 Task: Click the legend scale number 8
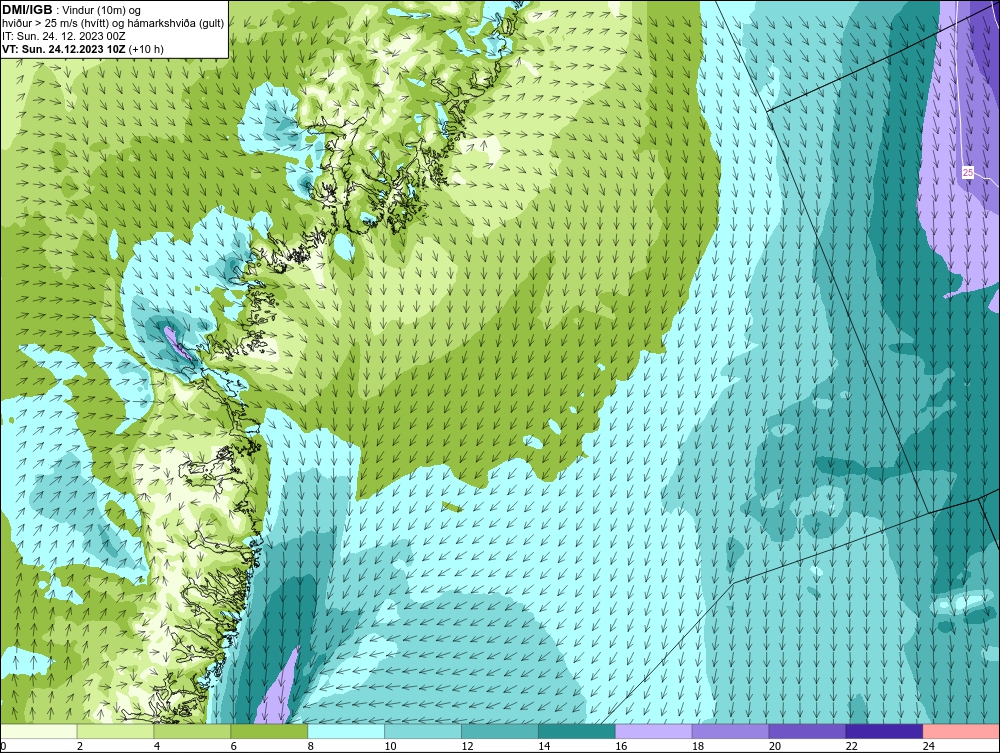click(x=311, y=746)
